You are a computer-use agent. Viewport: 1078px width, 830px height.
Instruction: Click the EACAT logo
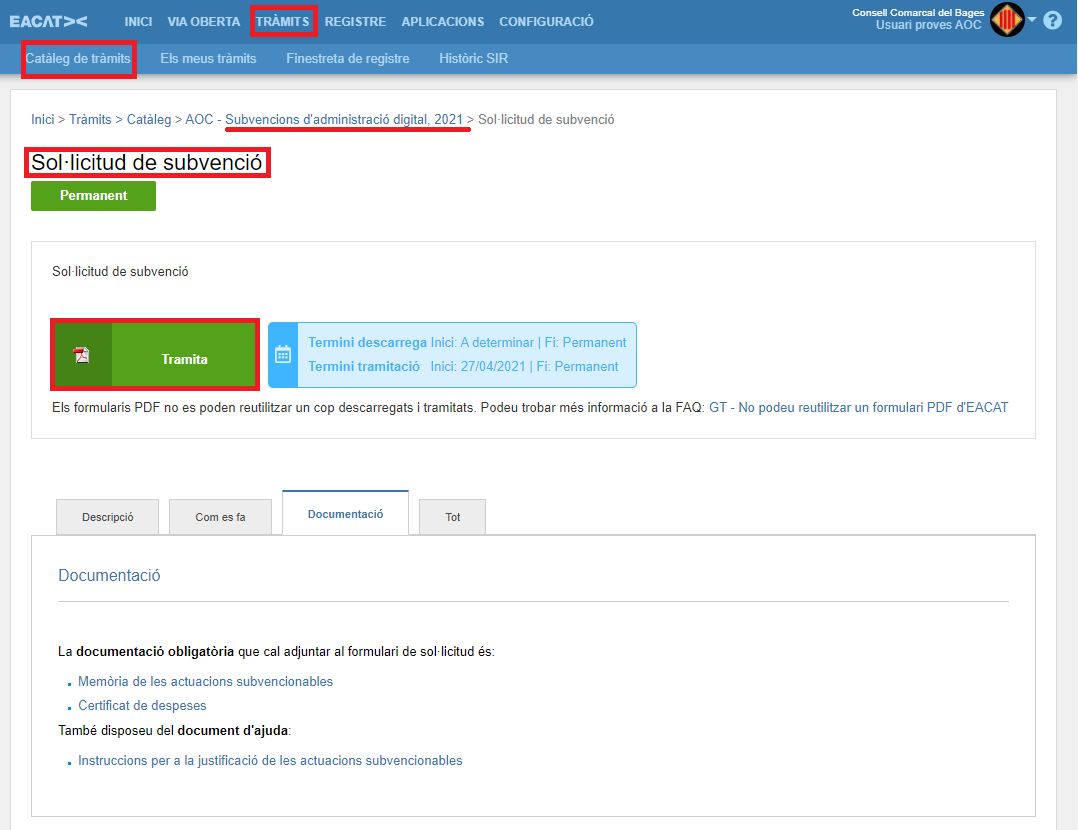point(48,21)
